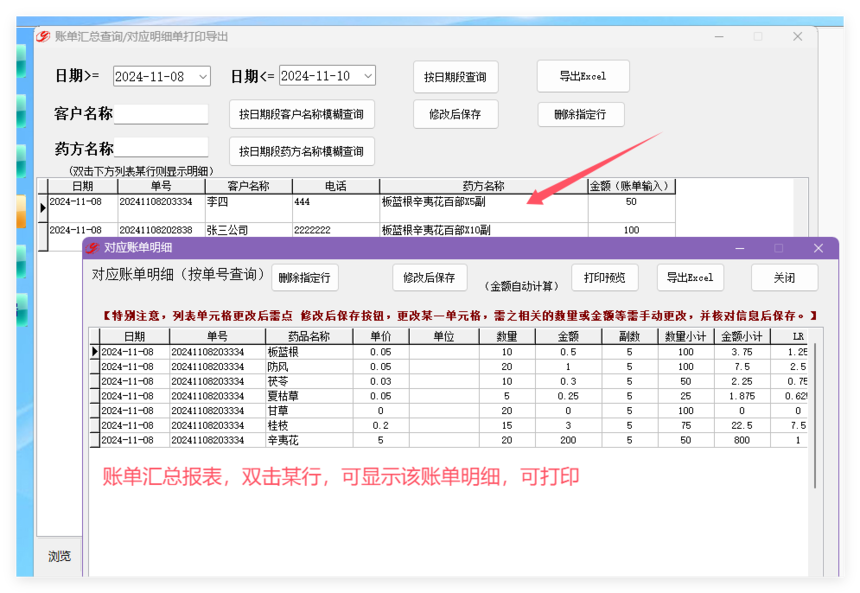Click 修改后保存 in the main summary window

tap(455, 114)
